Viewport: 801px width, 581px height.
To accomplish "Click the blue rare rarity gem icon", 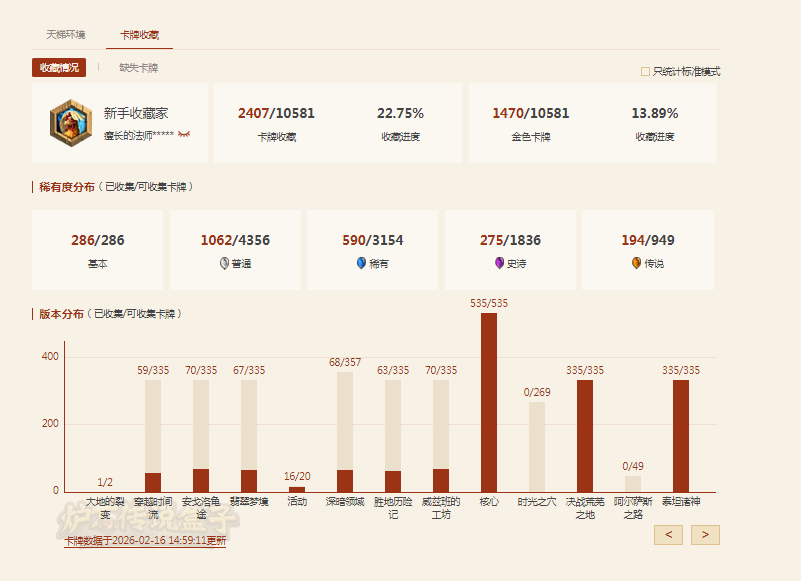I will click(x=361, y=263).
